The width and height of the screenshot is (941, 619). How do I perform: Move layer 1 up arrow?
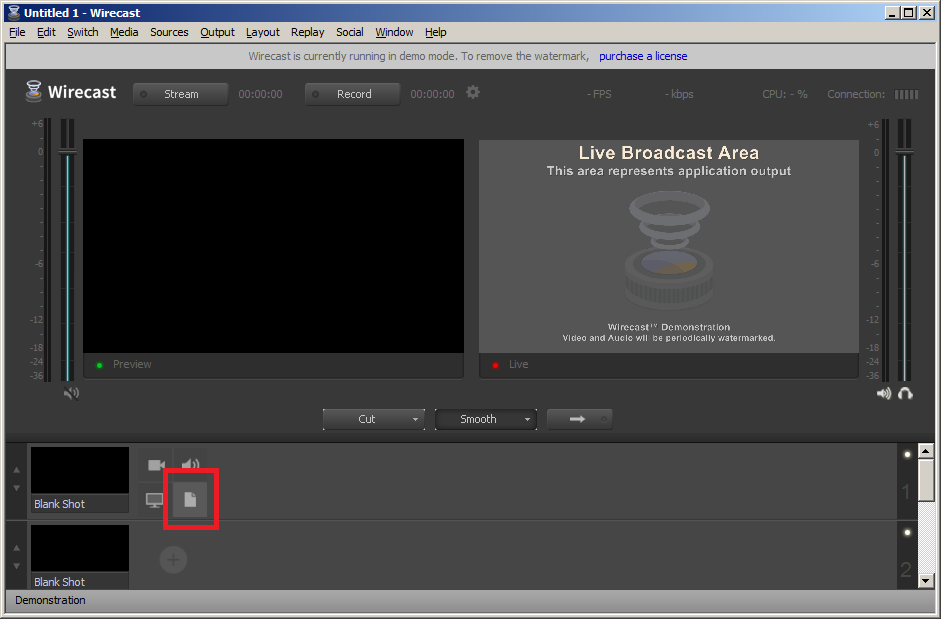coord(17,470)
